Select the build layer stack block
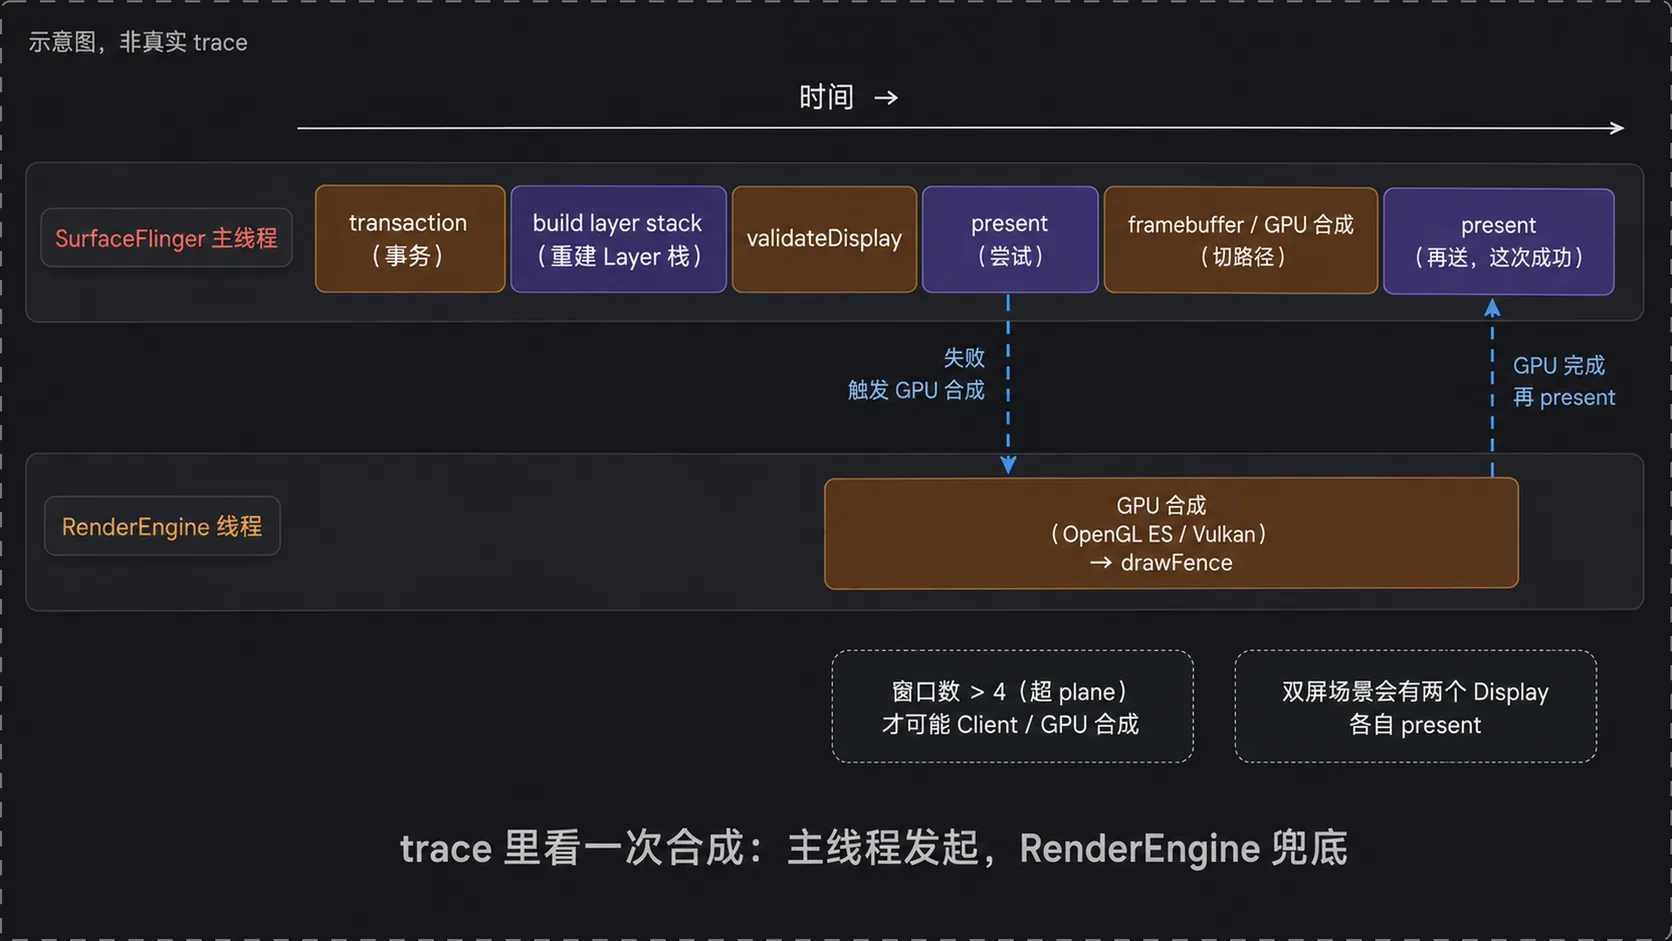Image resolution: width=1672 pixels, height=941 pixels. (x=618, y=239)
